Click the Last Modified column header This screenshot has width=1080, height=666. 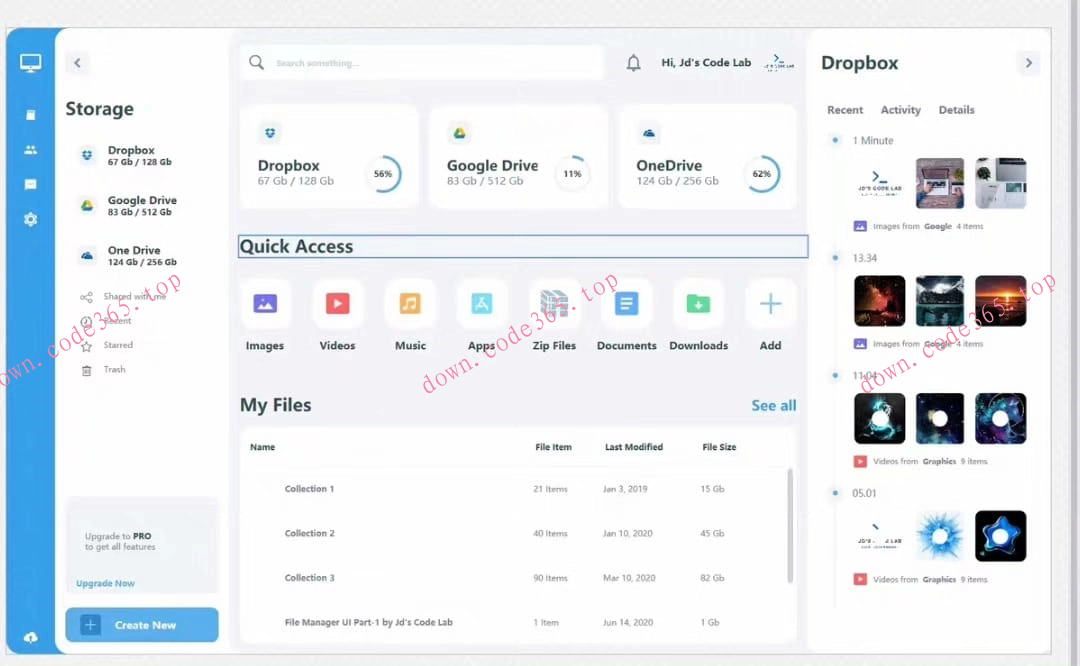pos(634,447)
